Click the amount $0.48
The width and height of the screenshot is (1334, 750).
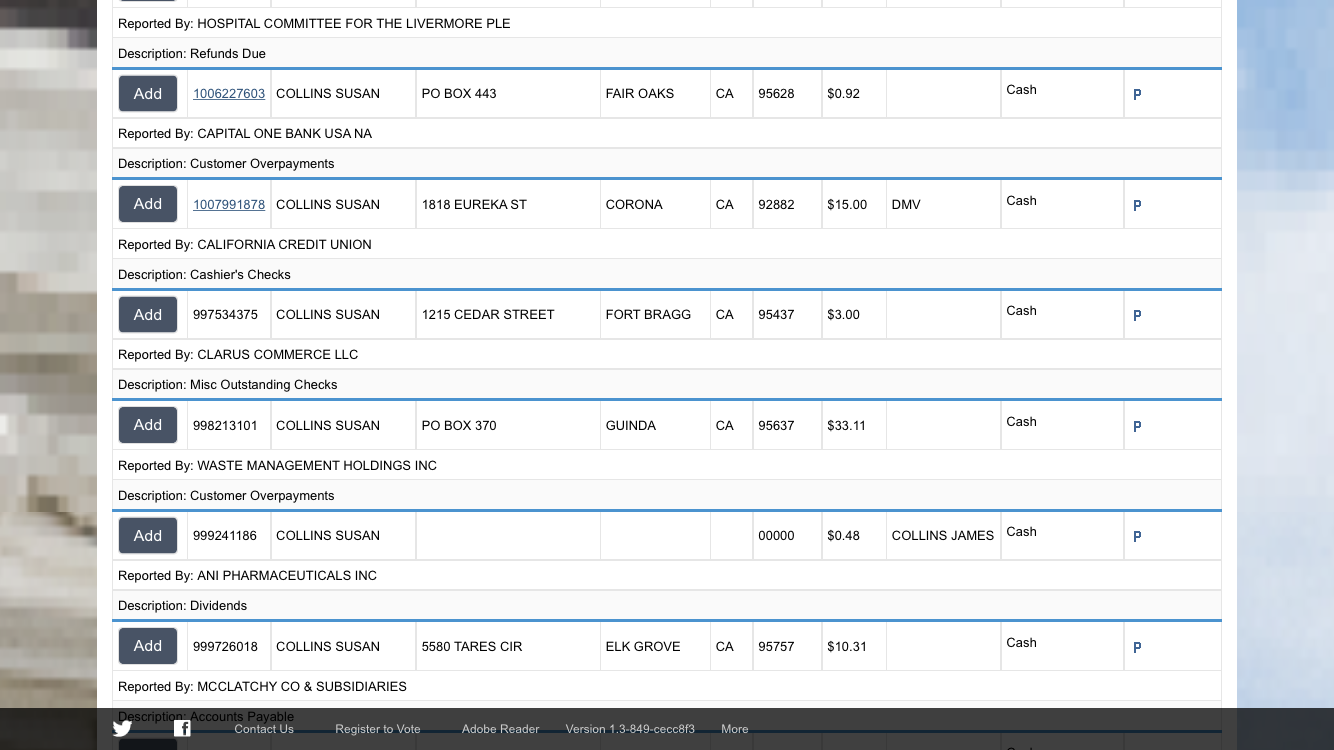[843, 536]
